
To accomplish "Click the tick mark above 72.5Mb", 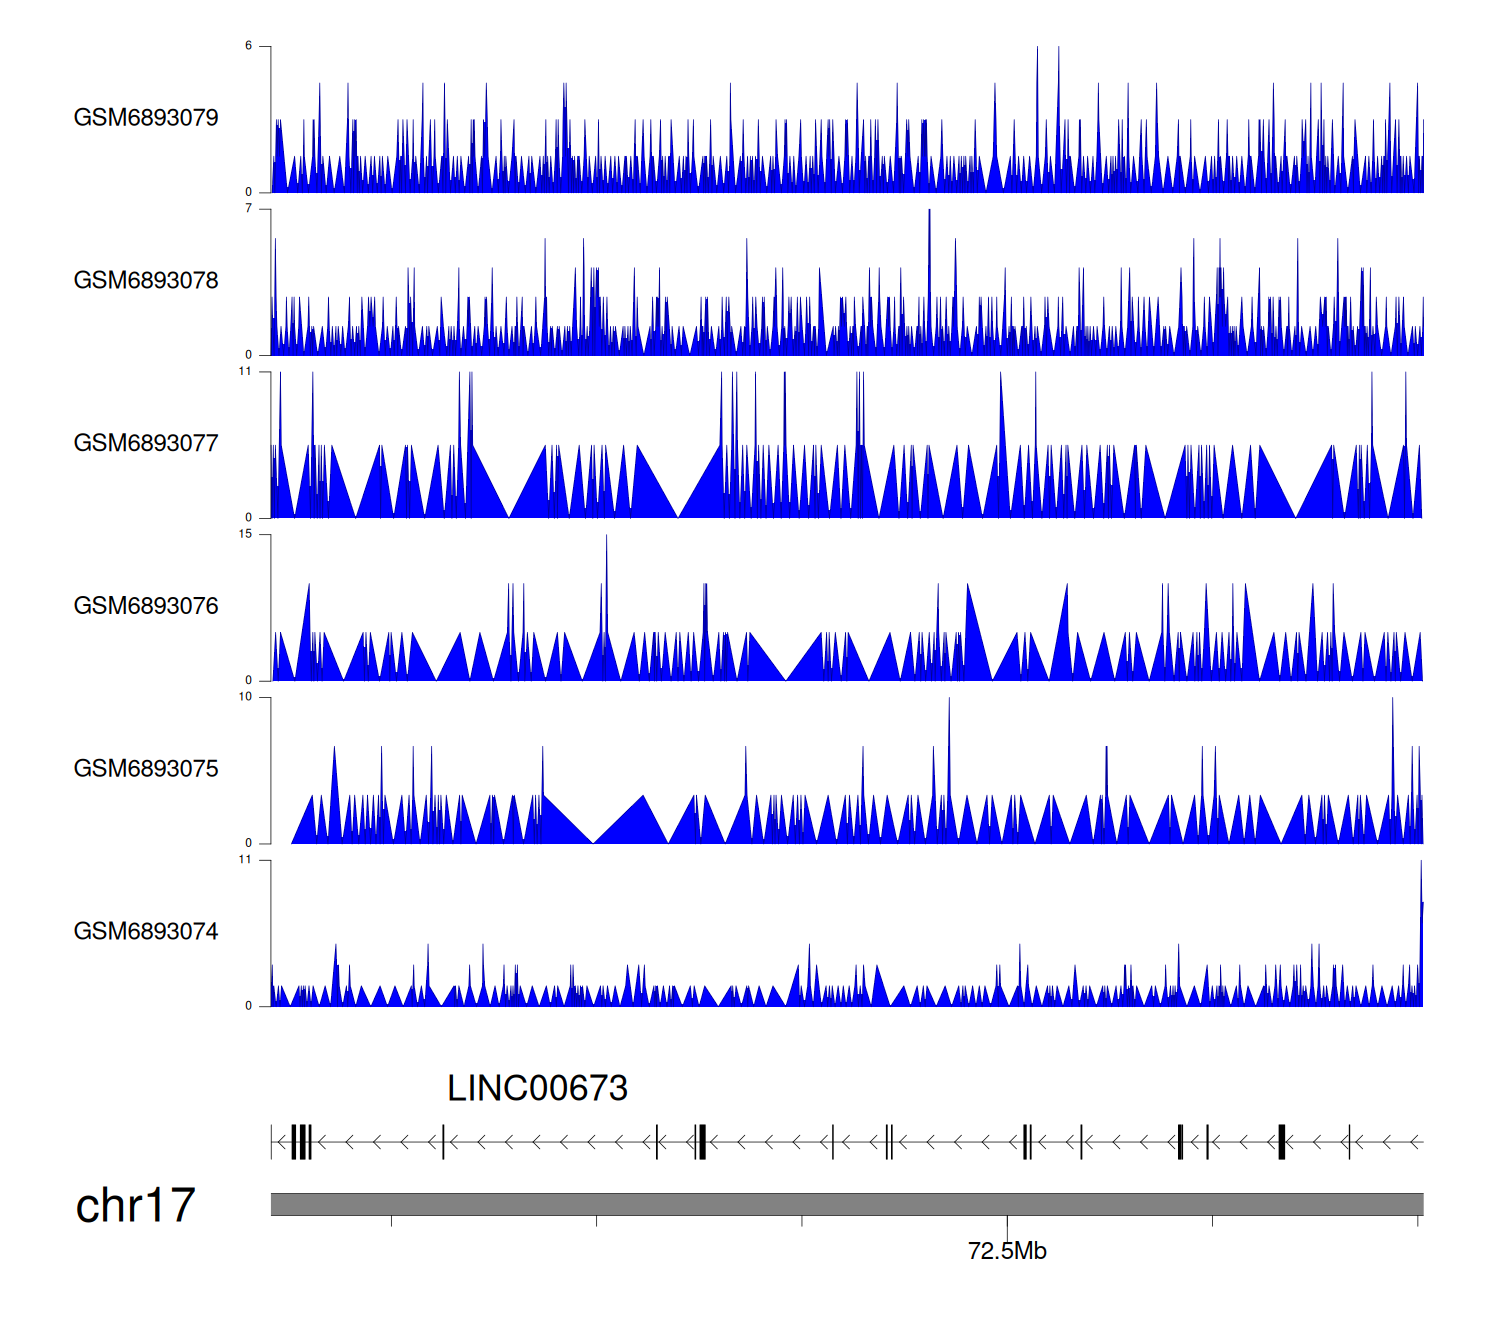I will (x=1007, y=1224).
